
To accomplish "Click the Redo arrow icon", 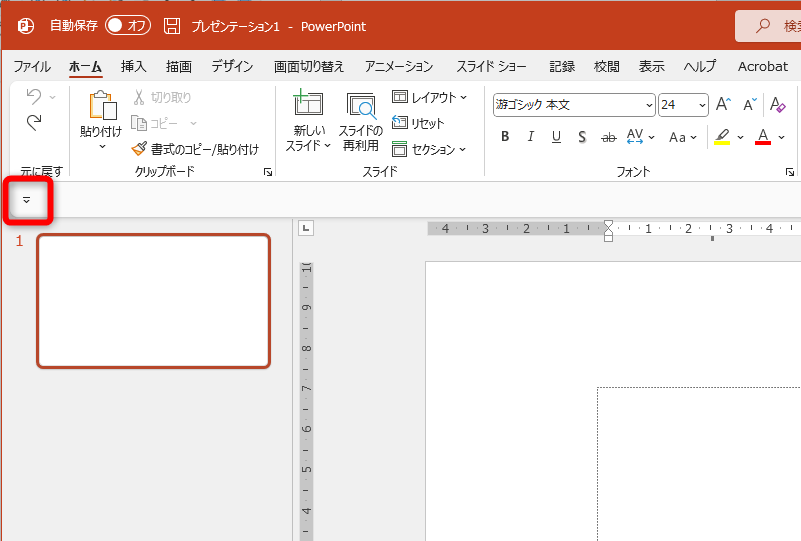I will pos(34,123).
